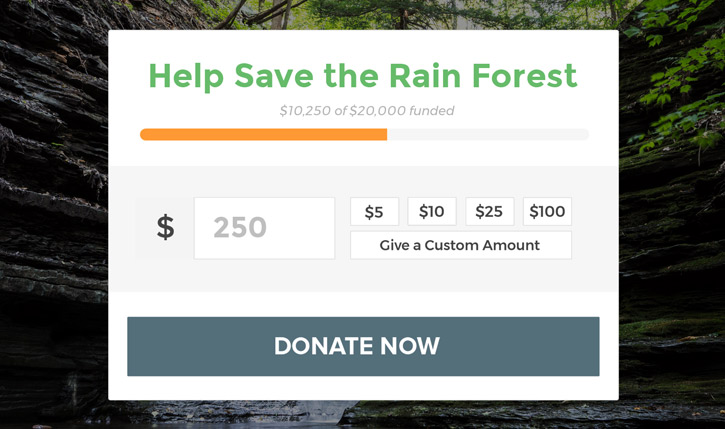The height and width of the screenshot is (429, 725).
Task: Click the $10,250 of $20,000 funded text
Action: tap(366, 111)
